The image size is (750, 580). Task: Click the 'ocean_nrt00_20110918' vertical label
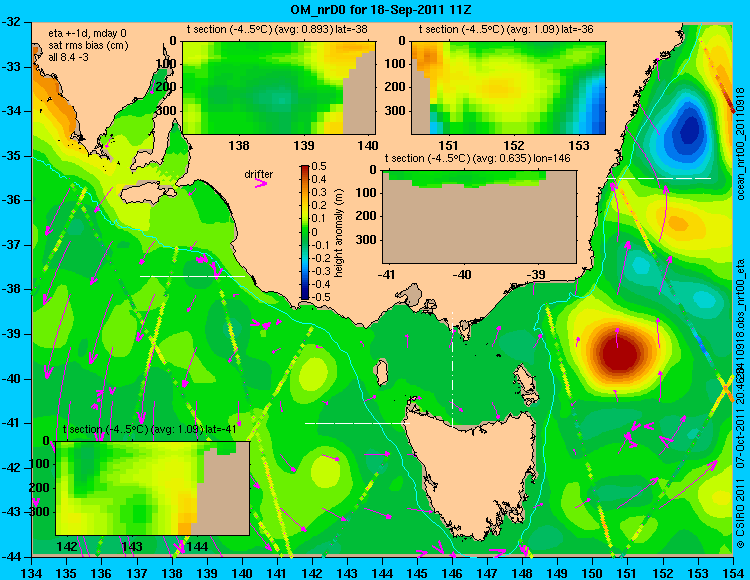click(741, 143)
